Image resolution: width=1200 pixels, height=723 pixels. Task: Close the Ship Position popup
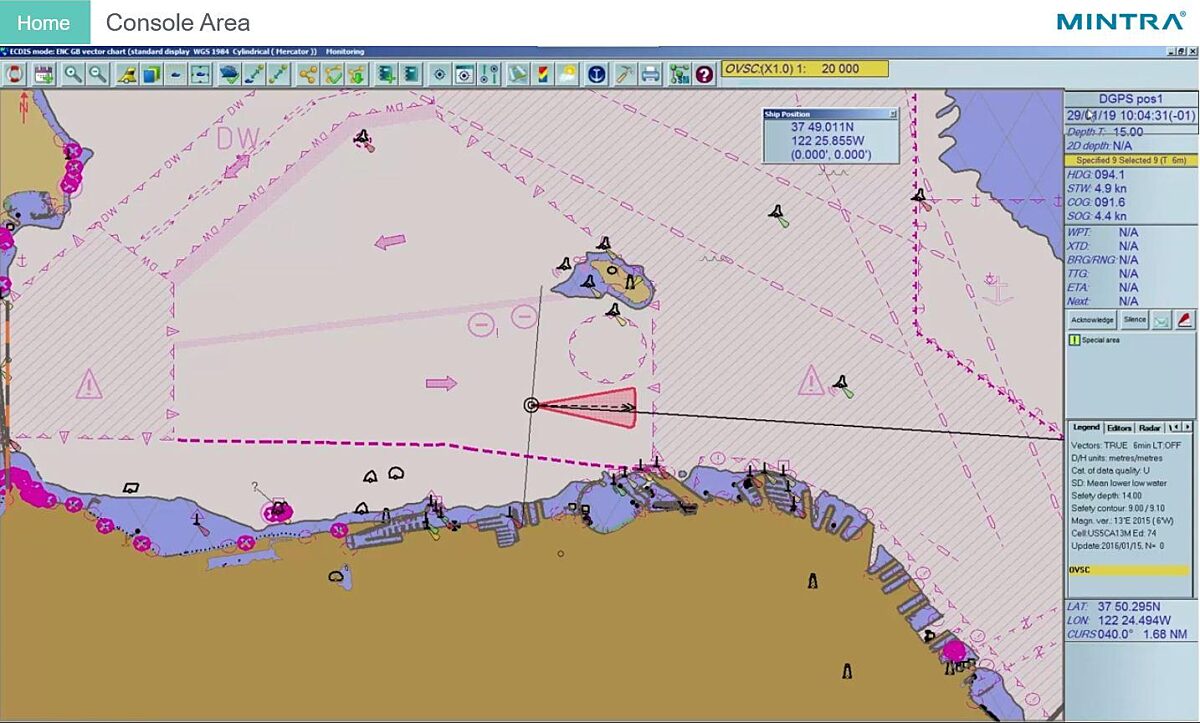(x=893, y=115)
